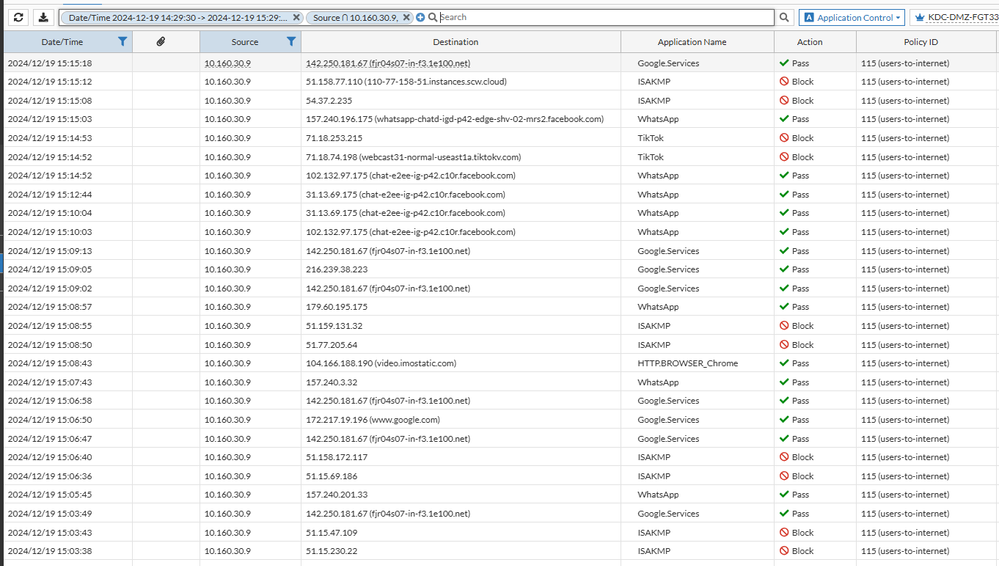Click into the Search filter field
Image resolution: width=999 pixels, height=566 pixels.
pos(605,17)
